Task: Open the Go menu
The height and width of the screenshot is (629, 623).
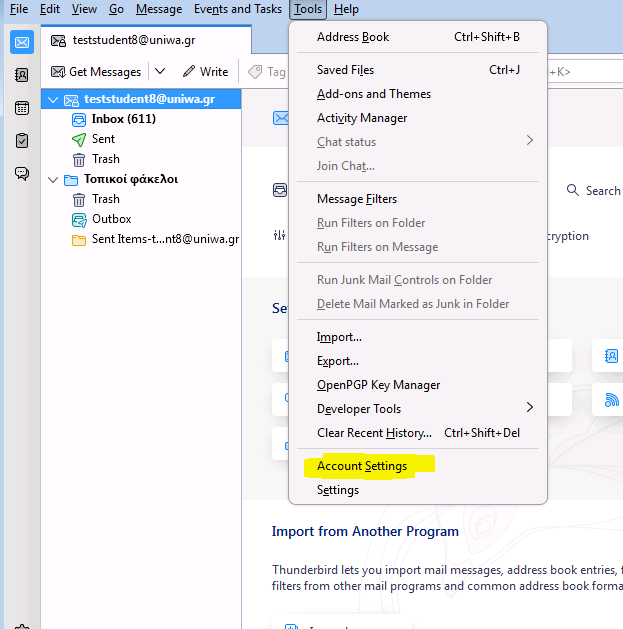Action: (x=116, y=9)
